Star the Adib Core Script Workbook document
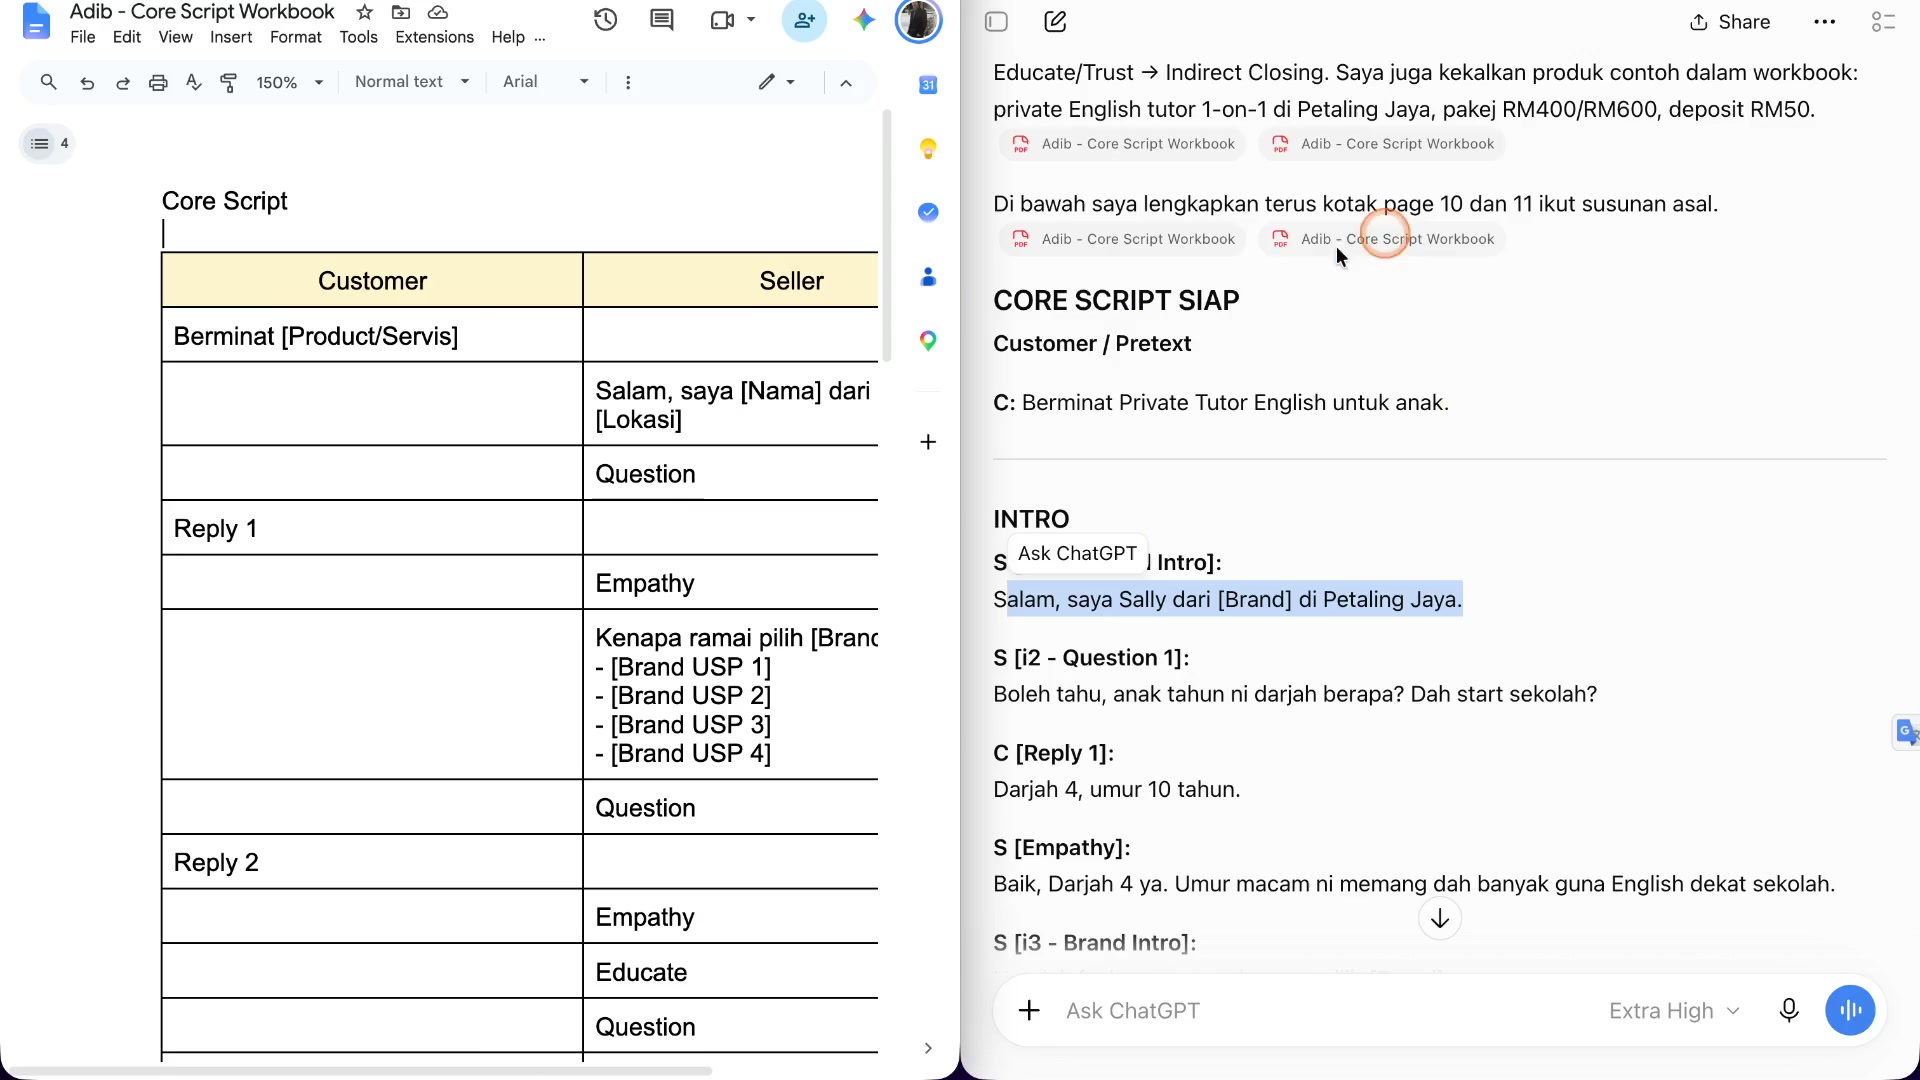The width and height of the screenshot is (1920, 1080). tap(365, 12)
